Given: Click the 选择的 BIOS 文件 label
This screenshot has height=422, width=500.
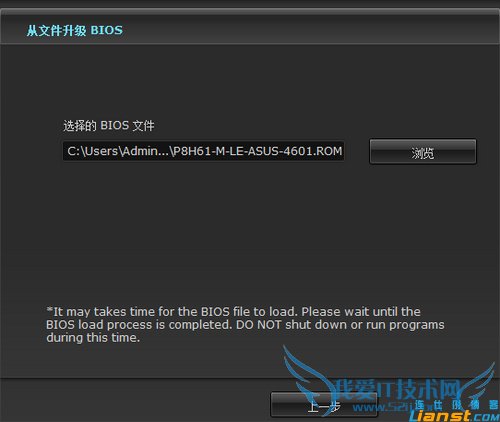Looking at the screenshot, I should click(x=109, y=126).
